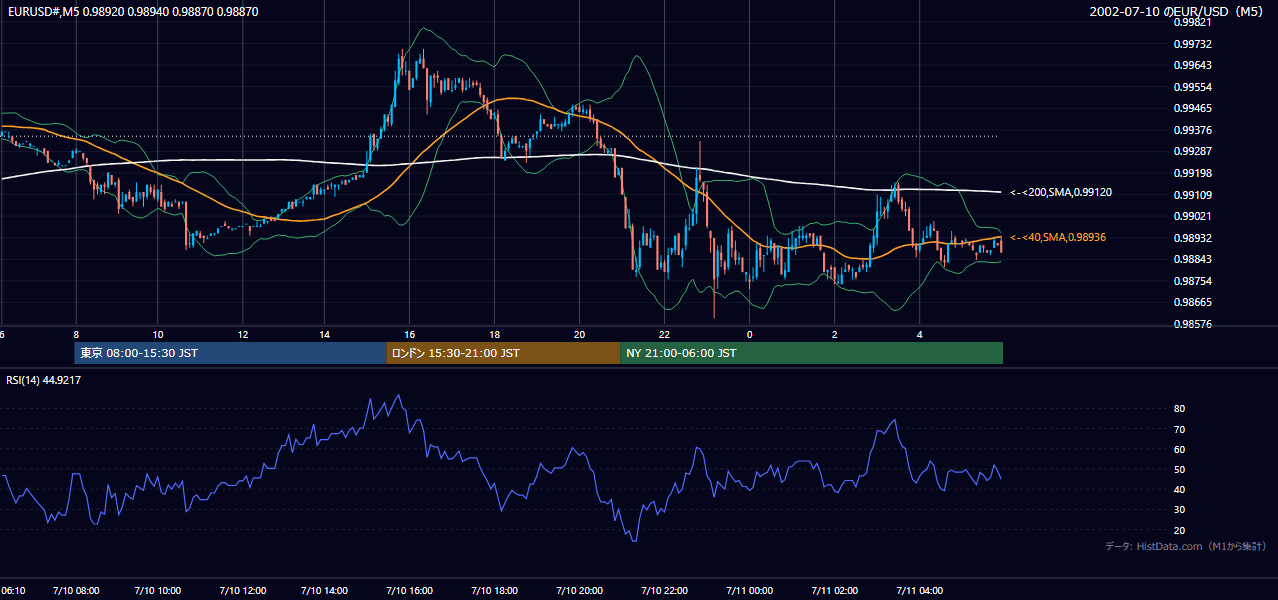1278x600 pixels.
Task: Click the 7/10 16:00 time label
Action: 410,591
